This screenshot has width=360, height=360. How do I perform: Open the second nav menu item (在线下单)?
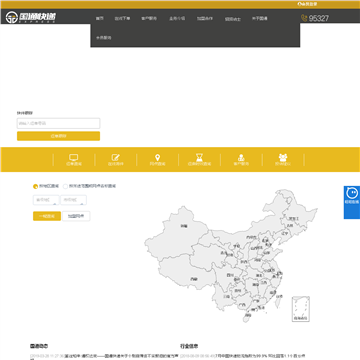(x=122, y=19)
